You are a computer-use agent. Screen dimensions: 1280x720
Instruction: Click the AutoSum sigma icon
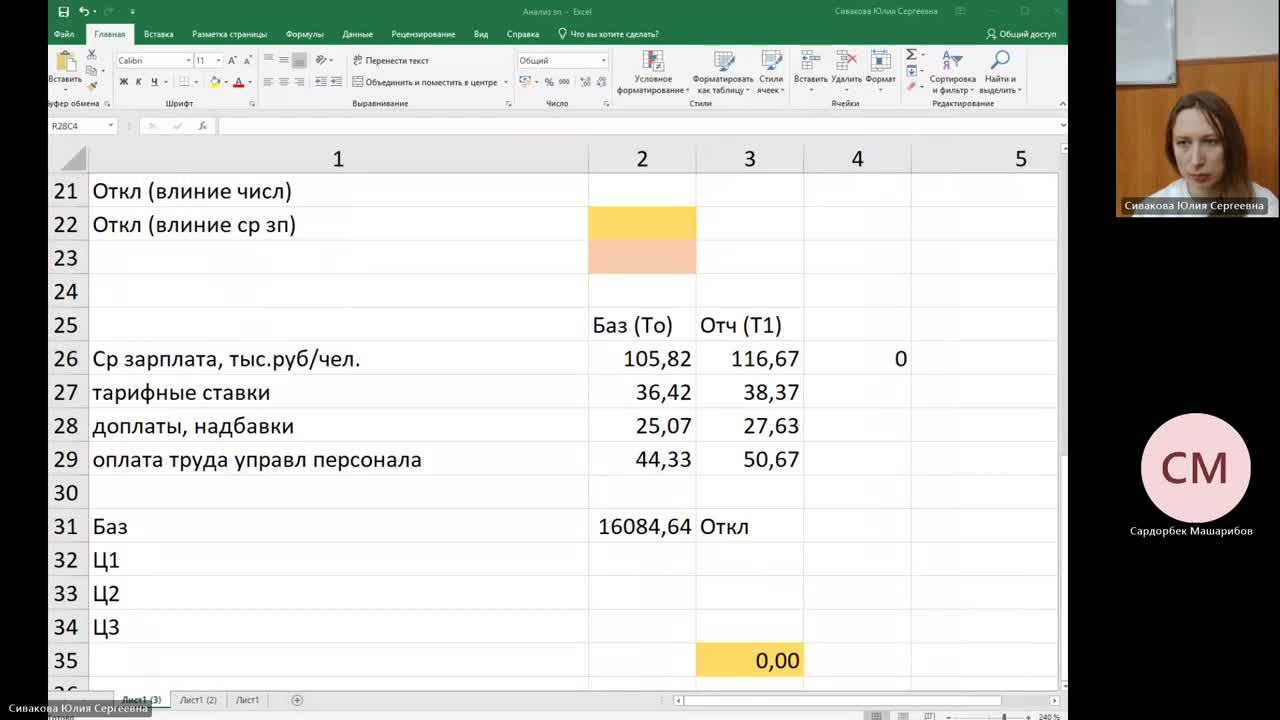[911, 55]
